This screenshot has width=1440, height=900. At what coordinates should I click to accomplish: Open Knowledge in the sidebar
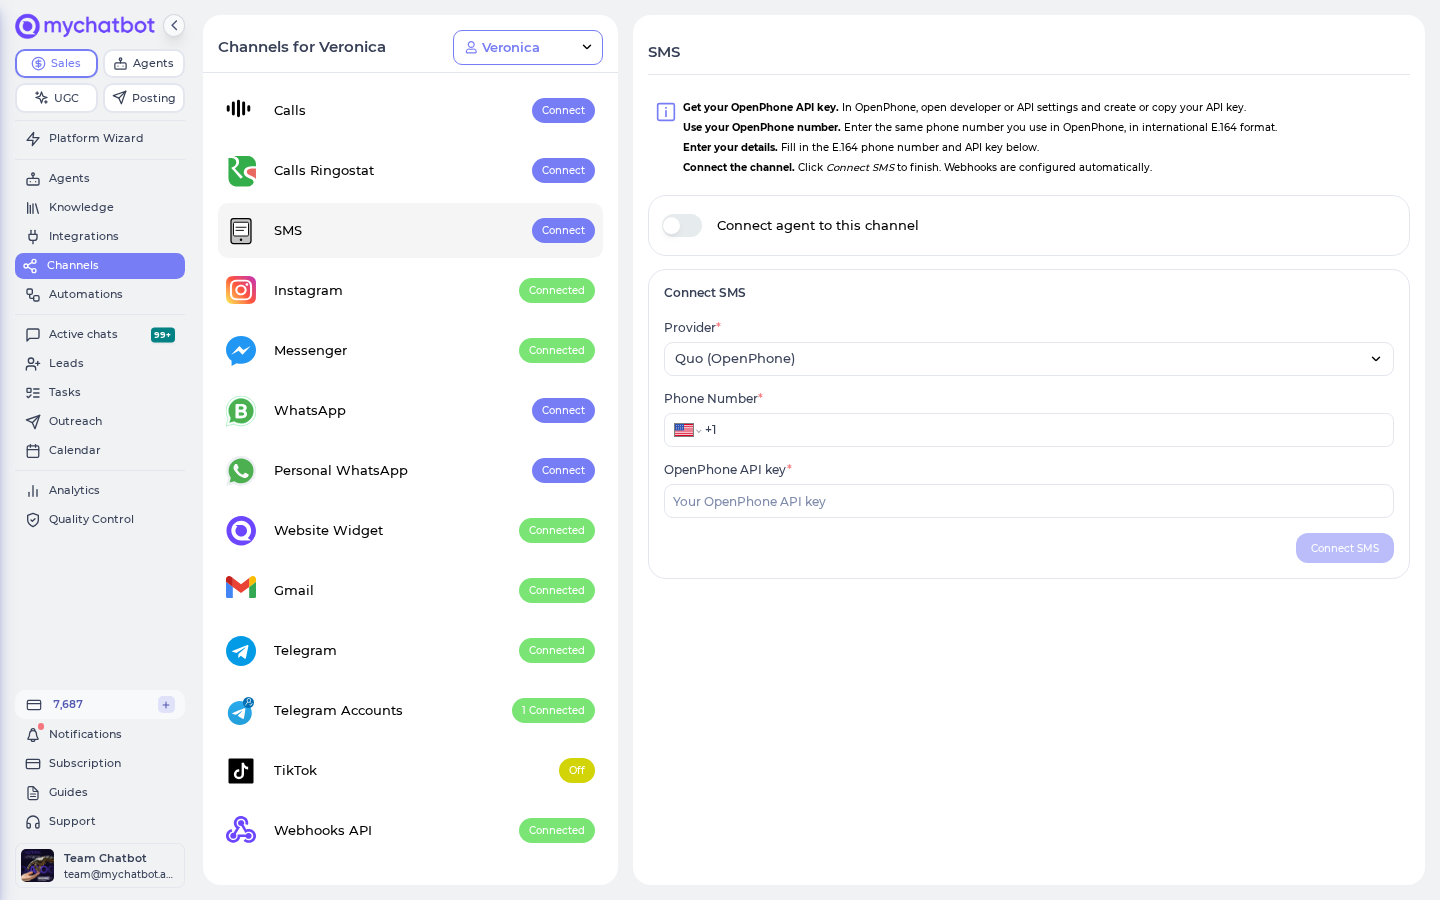pyautogui.click(x=100, y=208)
